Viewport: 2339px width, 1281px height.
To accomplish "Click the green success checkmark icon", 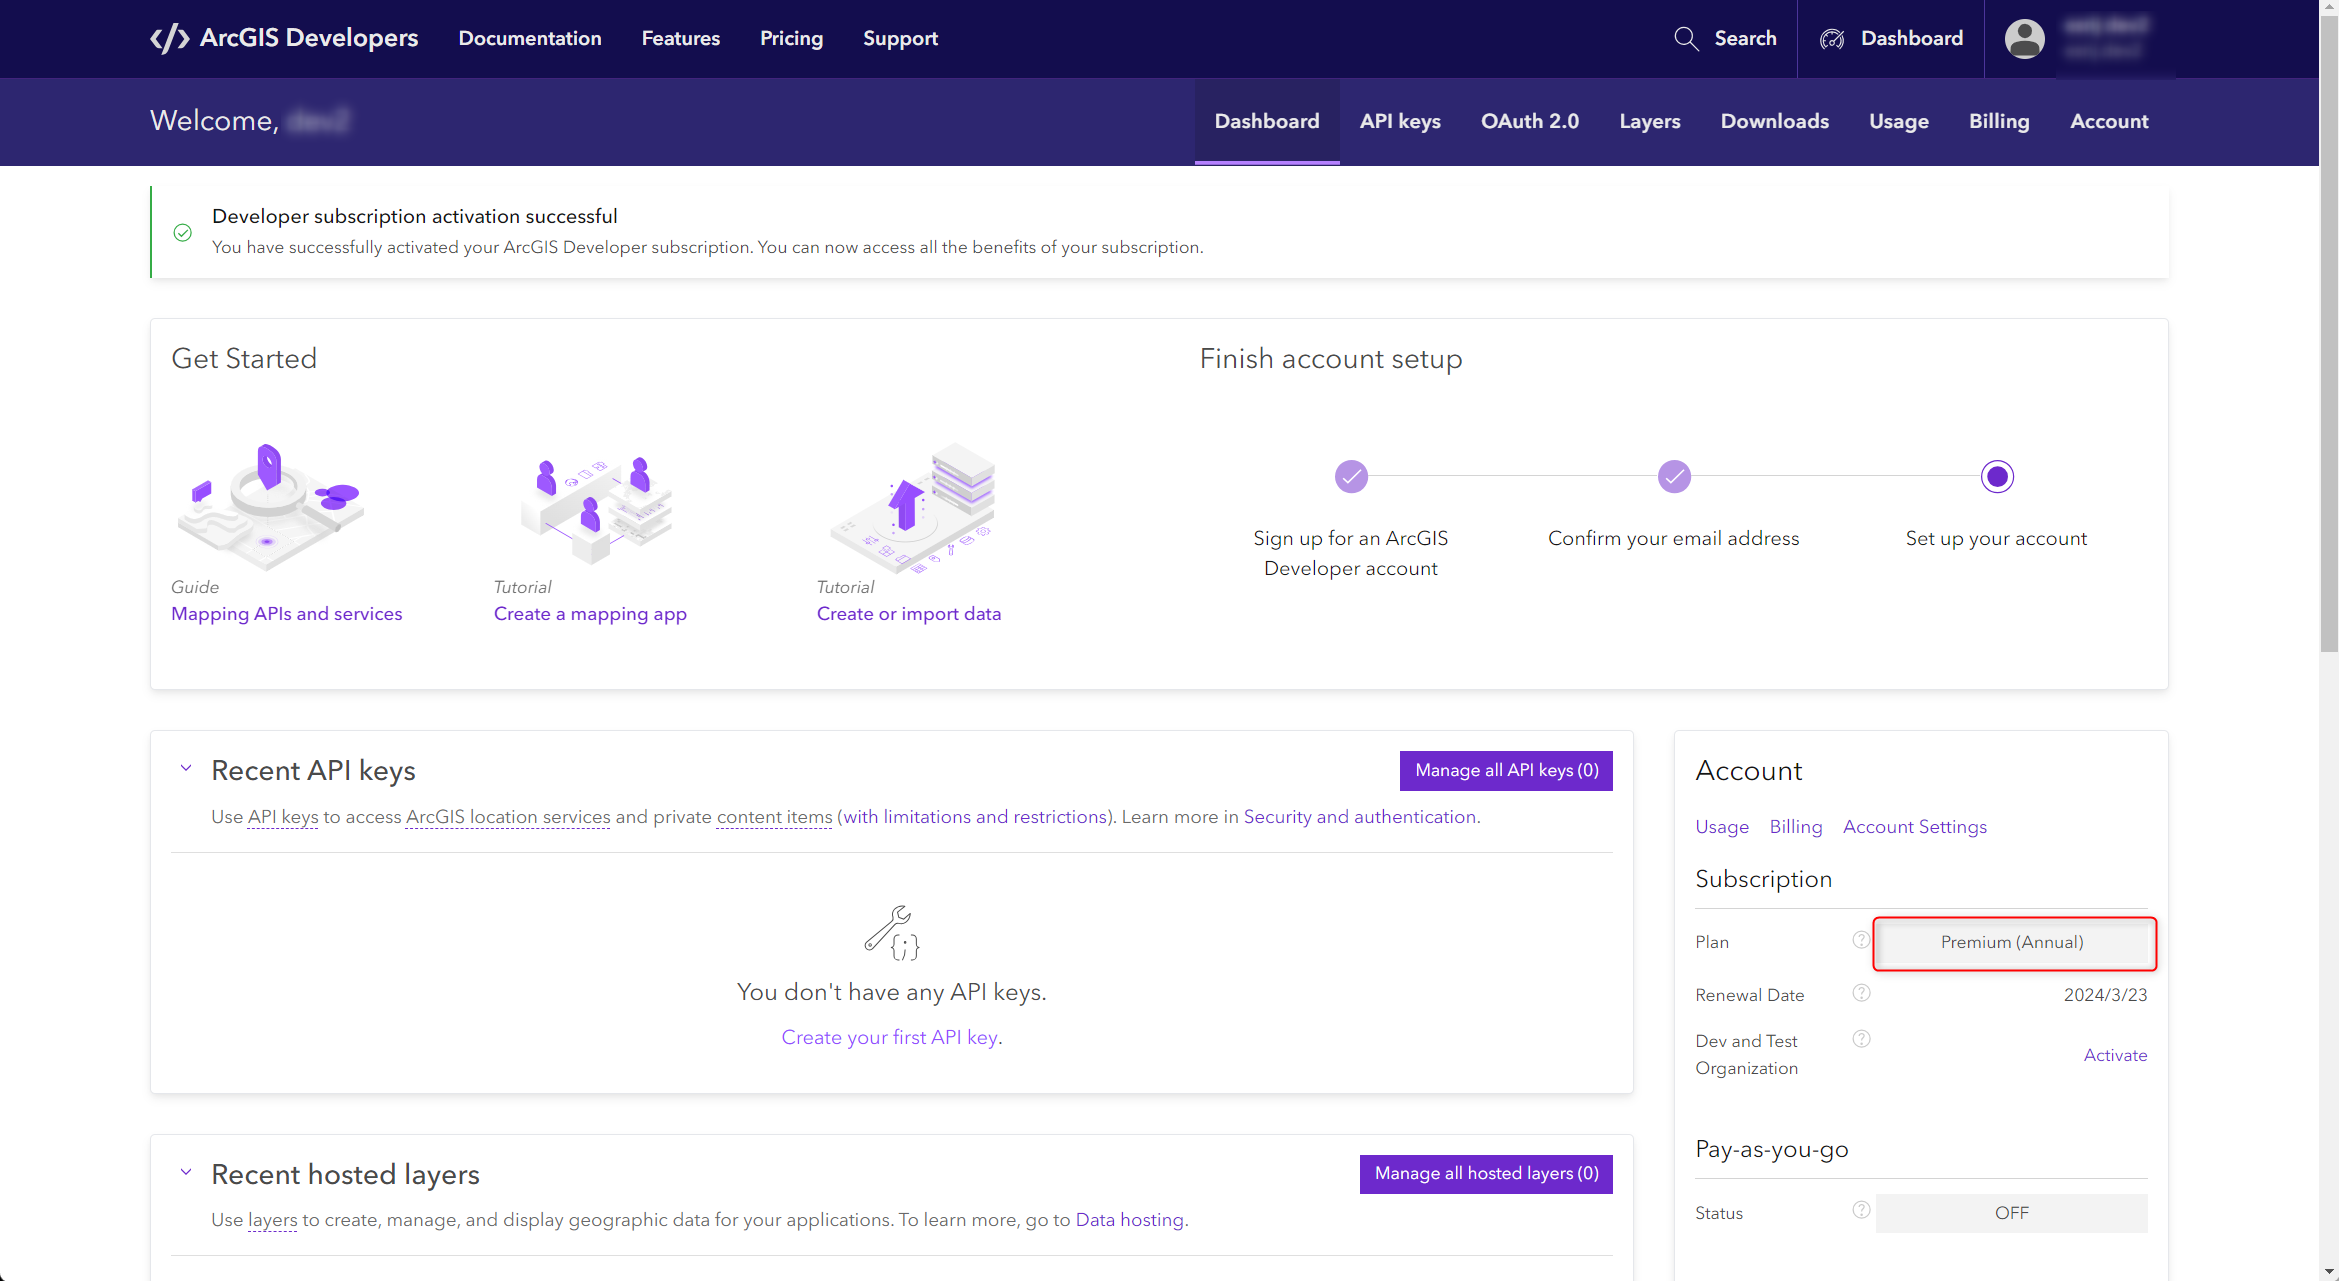I will pyautogui.click(x=183, y=232).
